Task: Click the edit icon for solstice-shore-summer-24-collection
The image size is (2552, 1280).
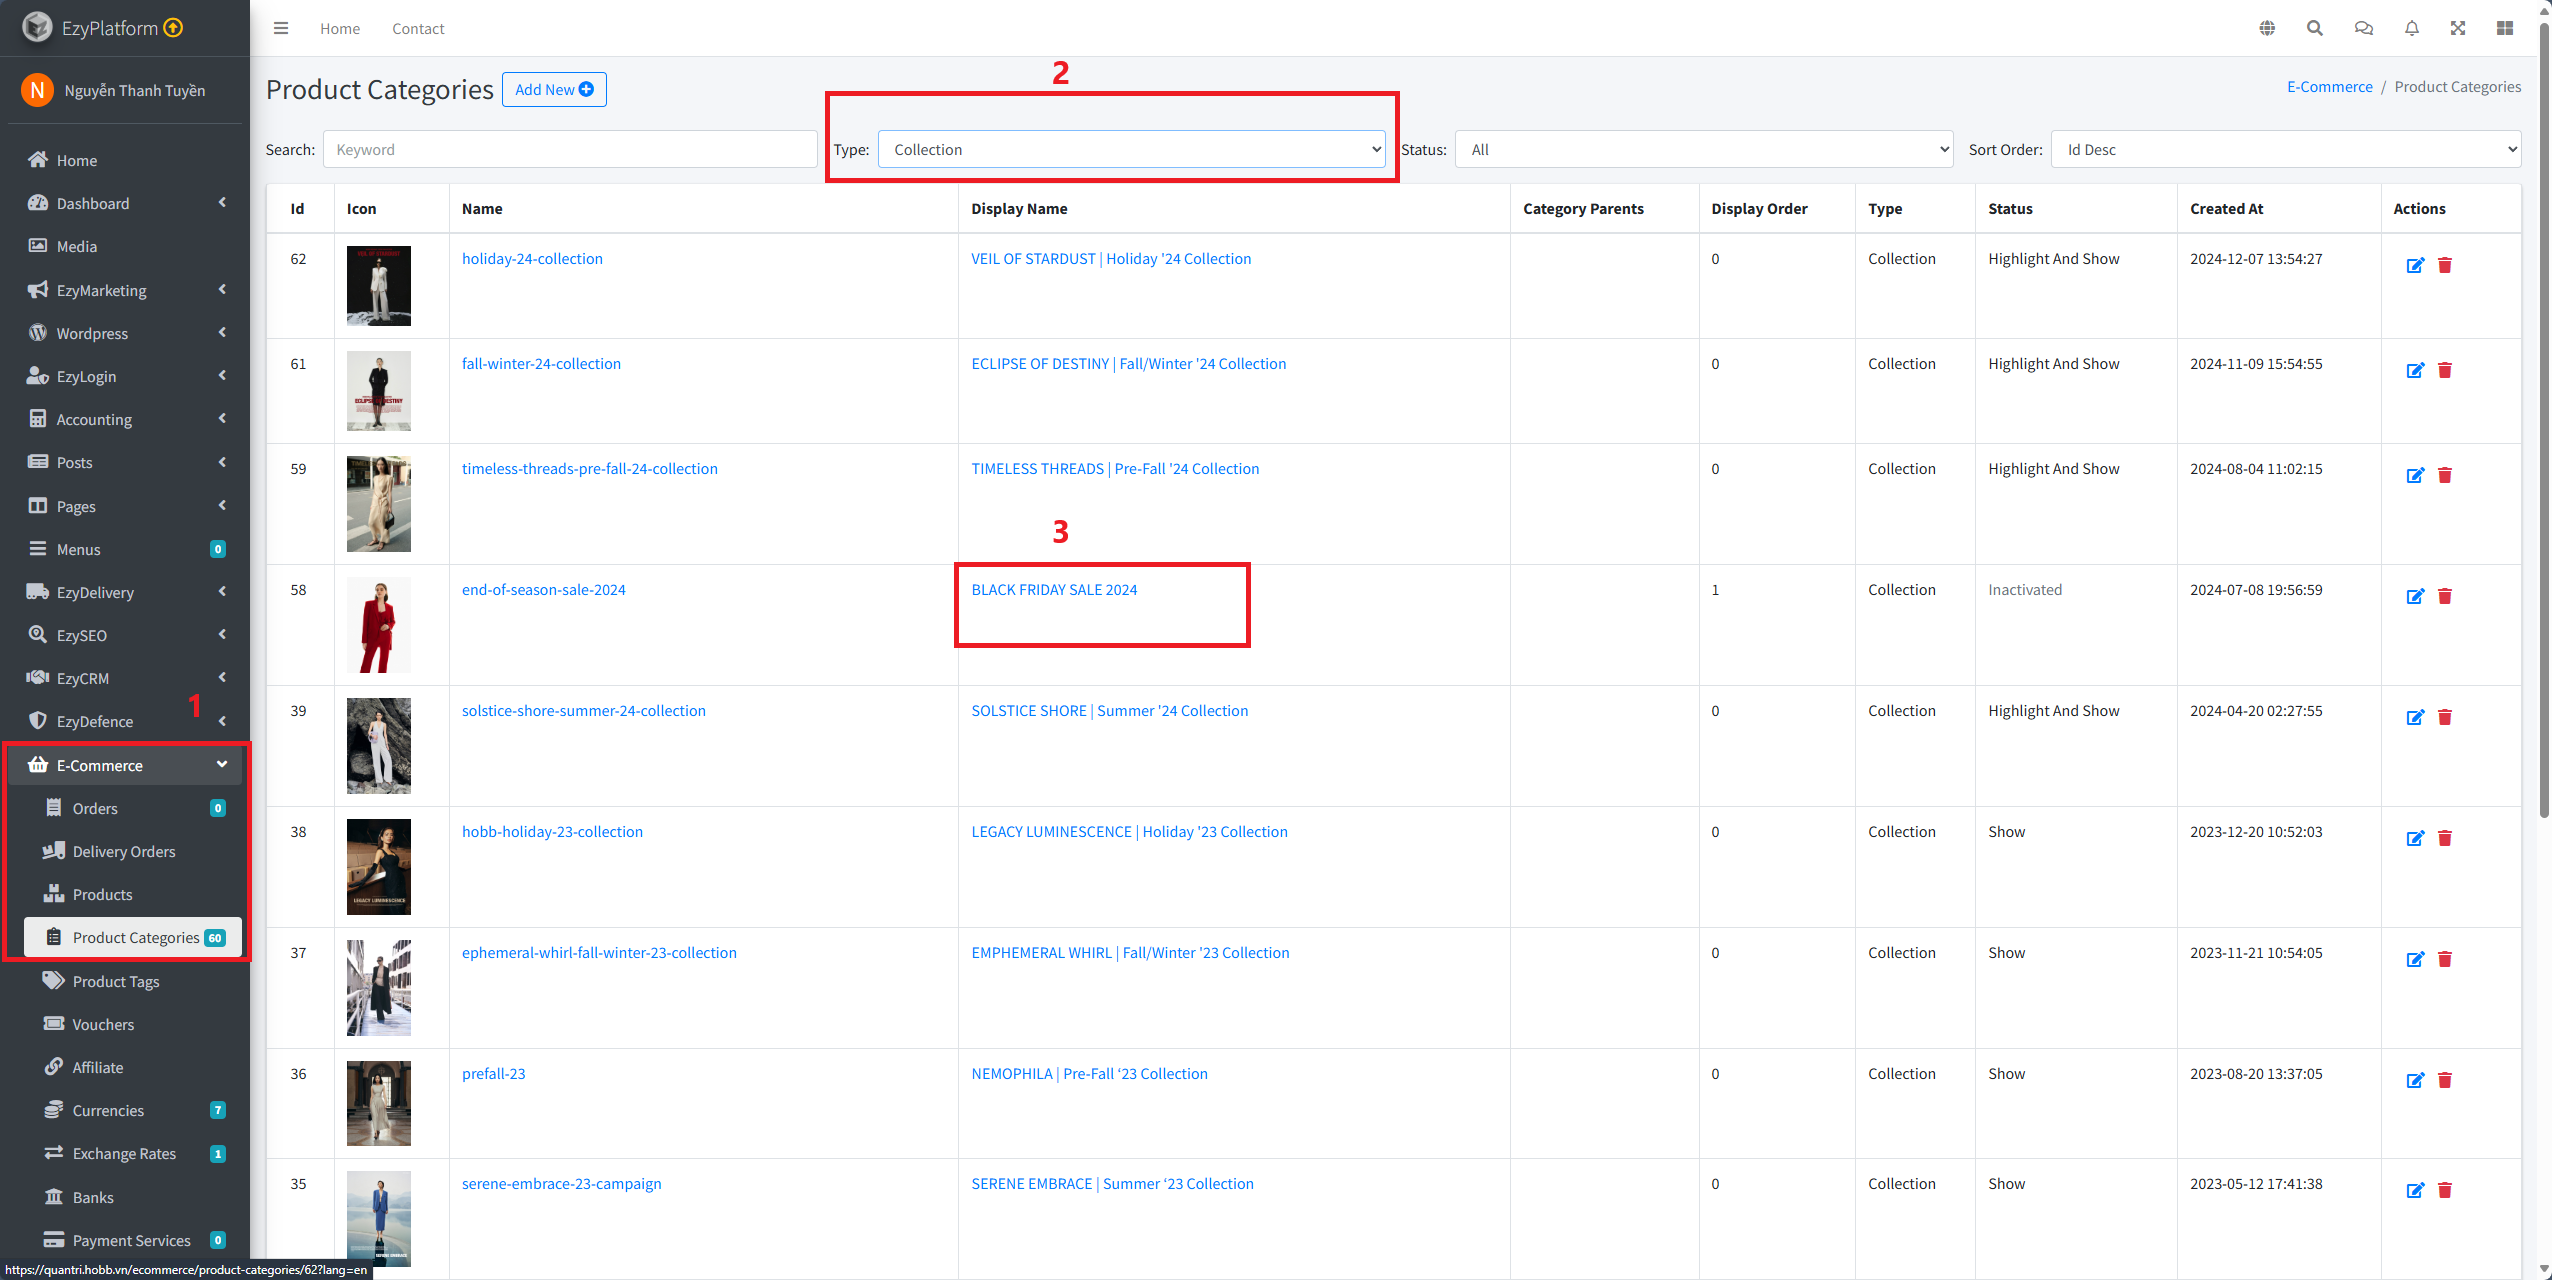Action: tap(2415, 717)
